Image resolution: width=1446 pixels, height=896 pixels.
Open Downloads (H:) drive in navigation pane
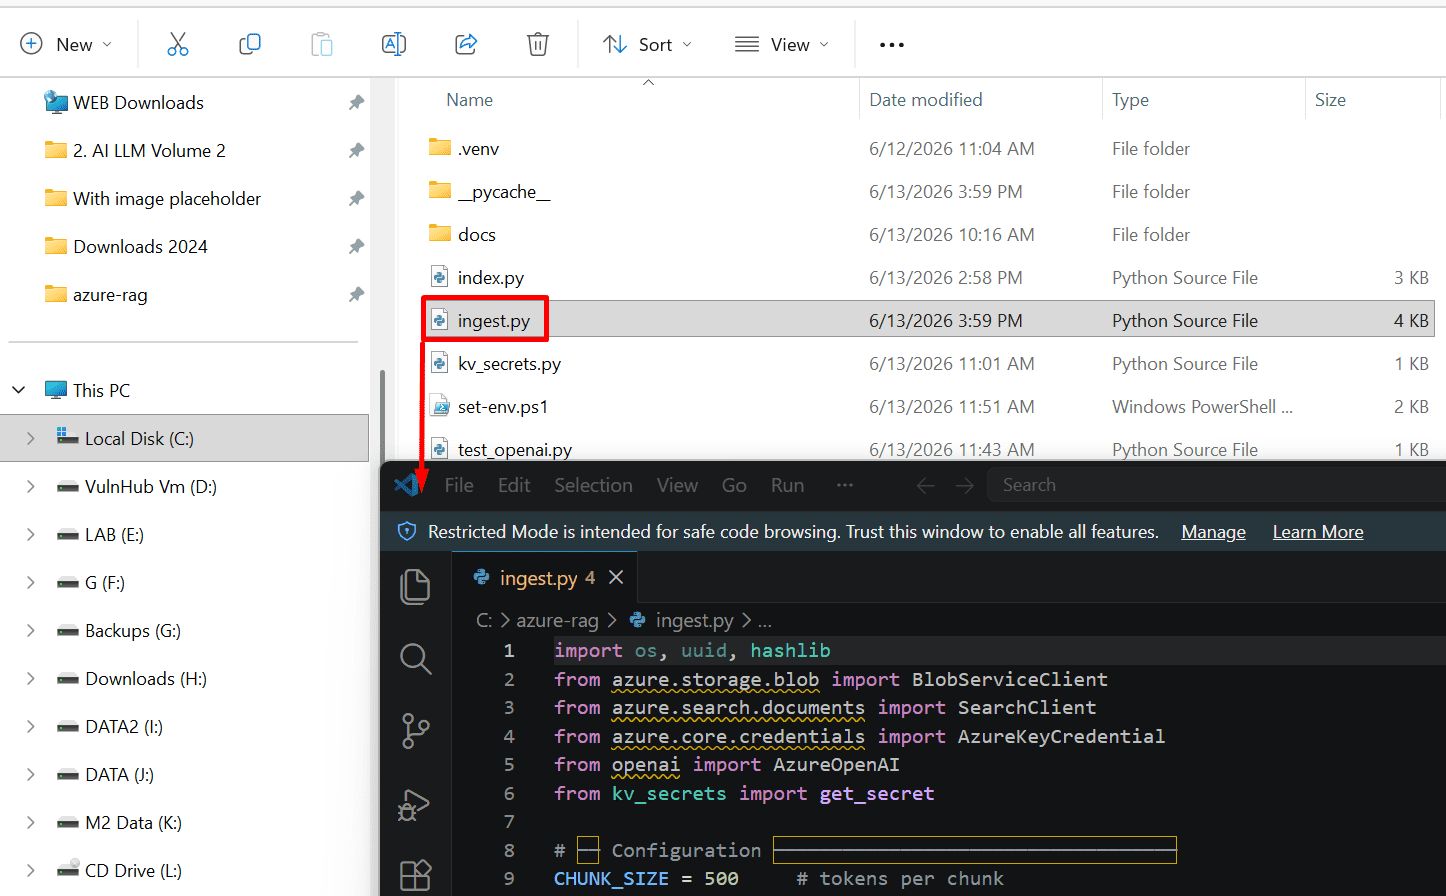(146, 679)
